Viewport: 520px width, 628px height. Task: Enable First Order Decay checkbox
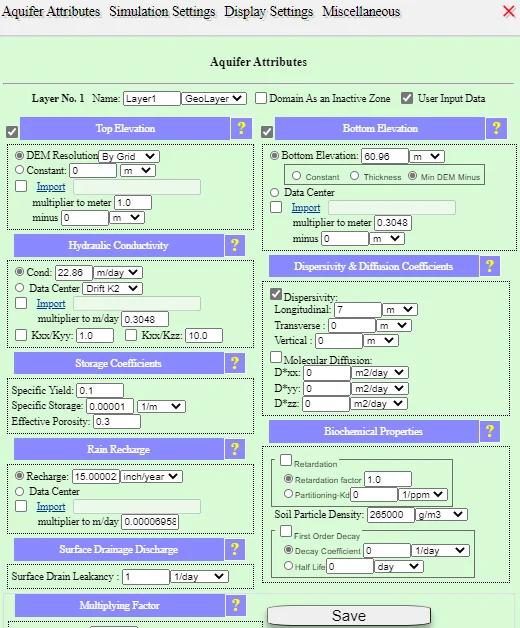click(286, 531)
